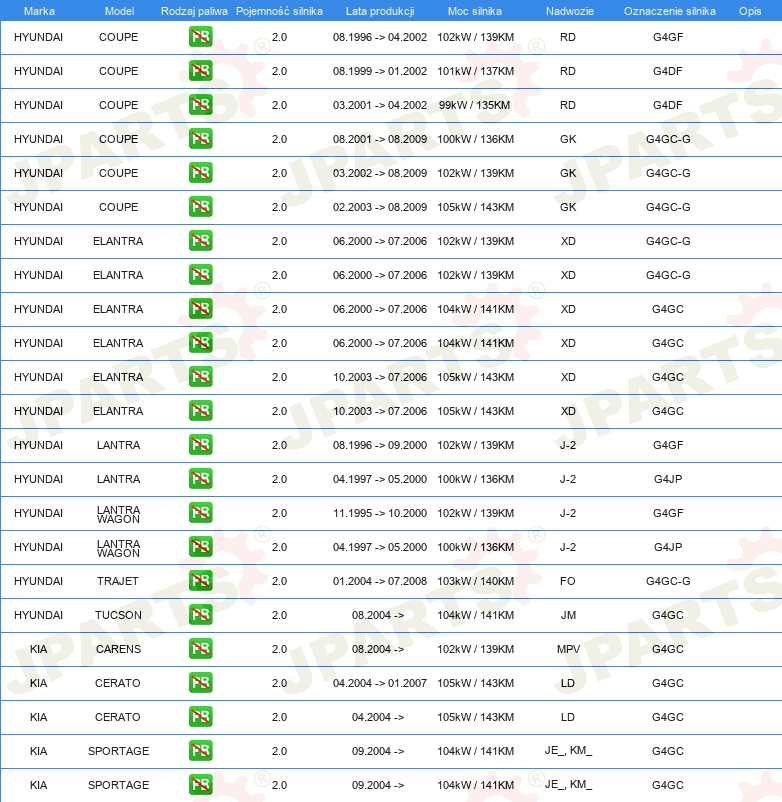Click fuel icon in Coupe 101kW / 137KM row

tap(200, 71)
